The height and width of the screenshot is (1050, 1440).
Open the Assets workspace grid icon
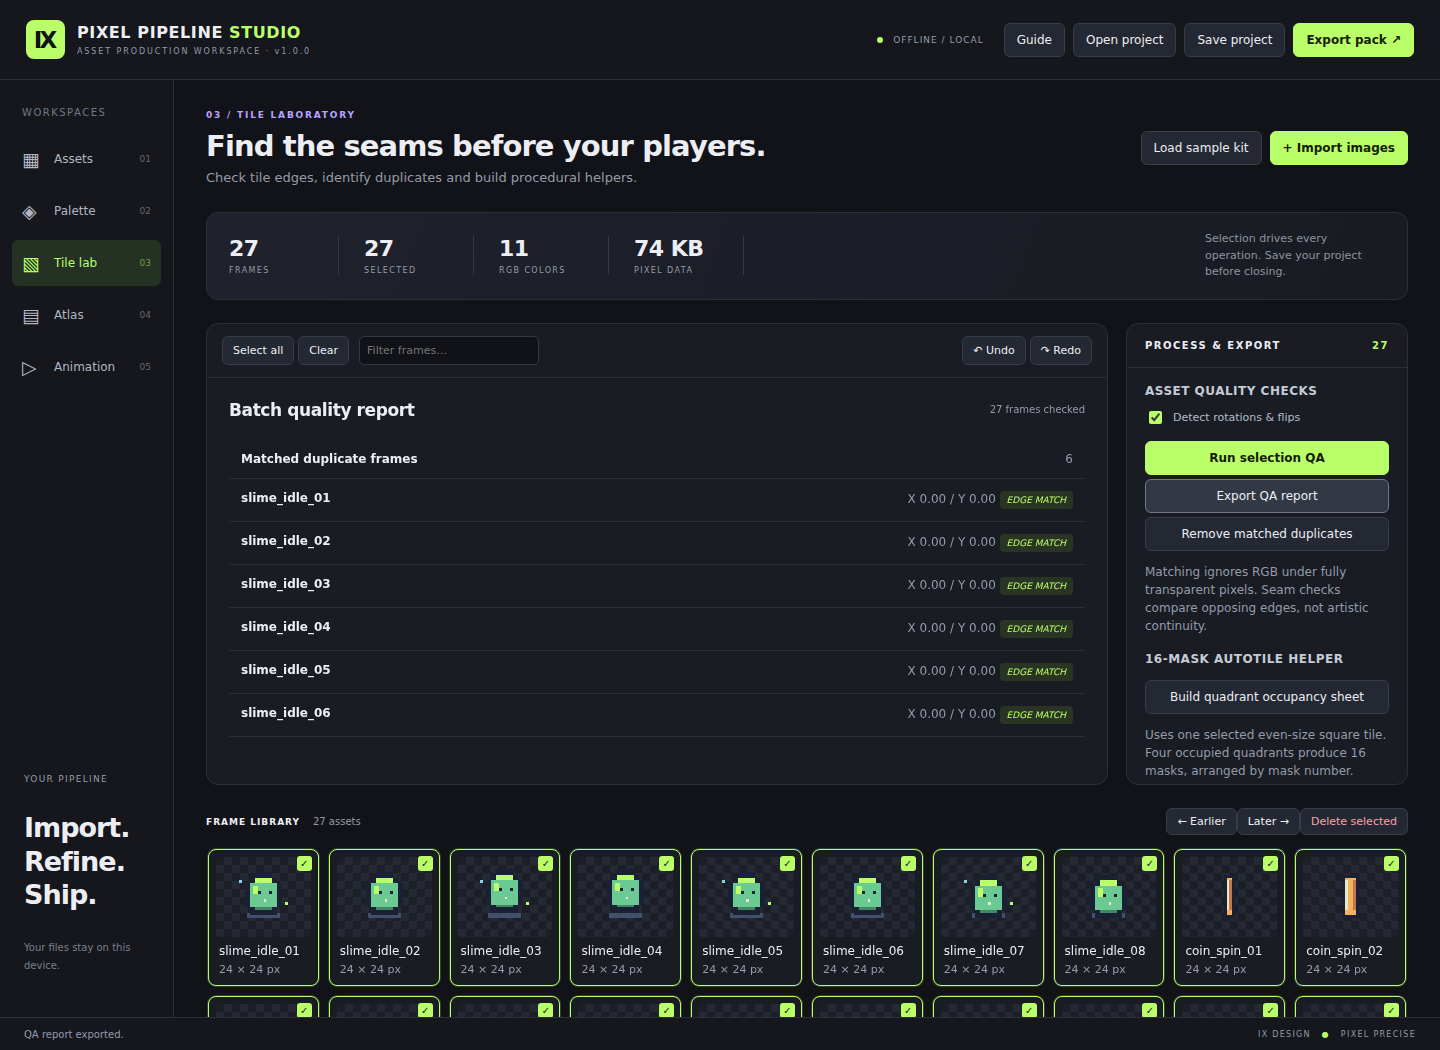[x=31, y=160]
